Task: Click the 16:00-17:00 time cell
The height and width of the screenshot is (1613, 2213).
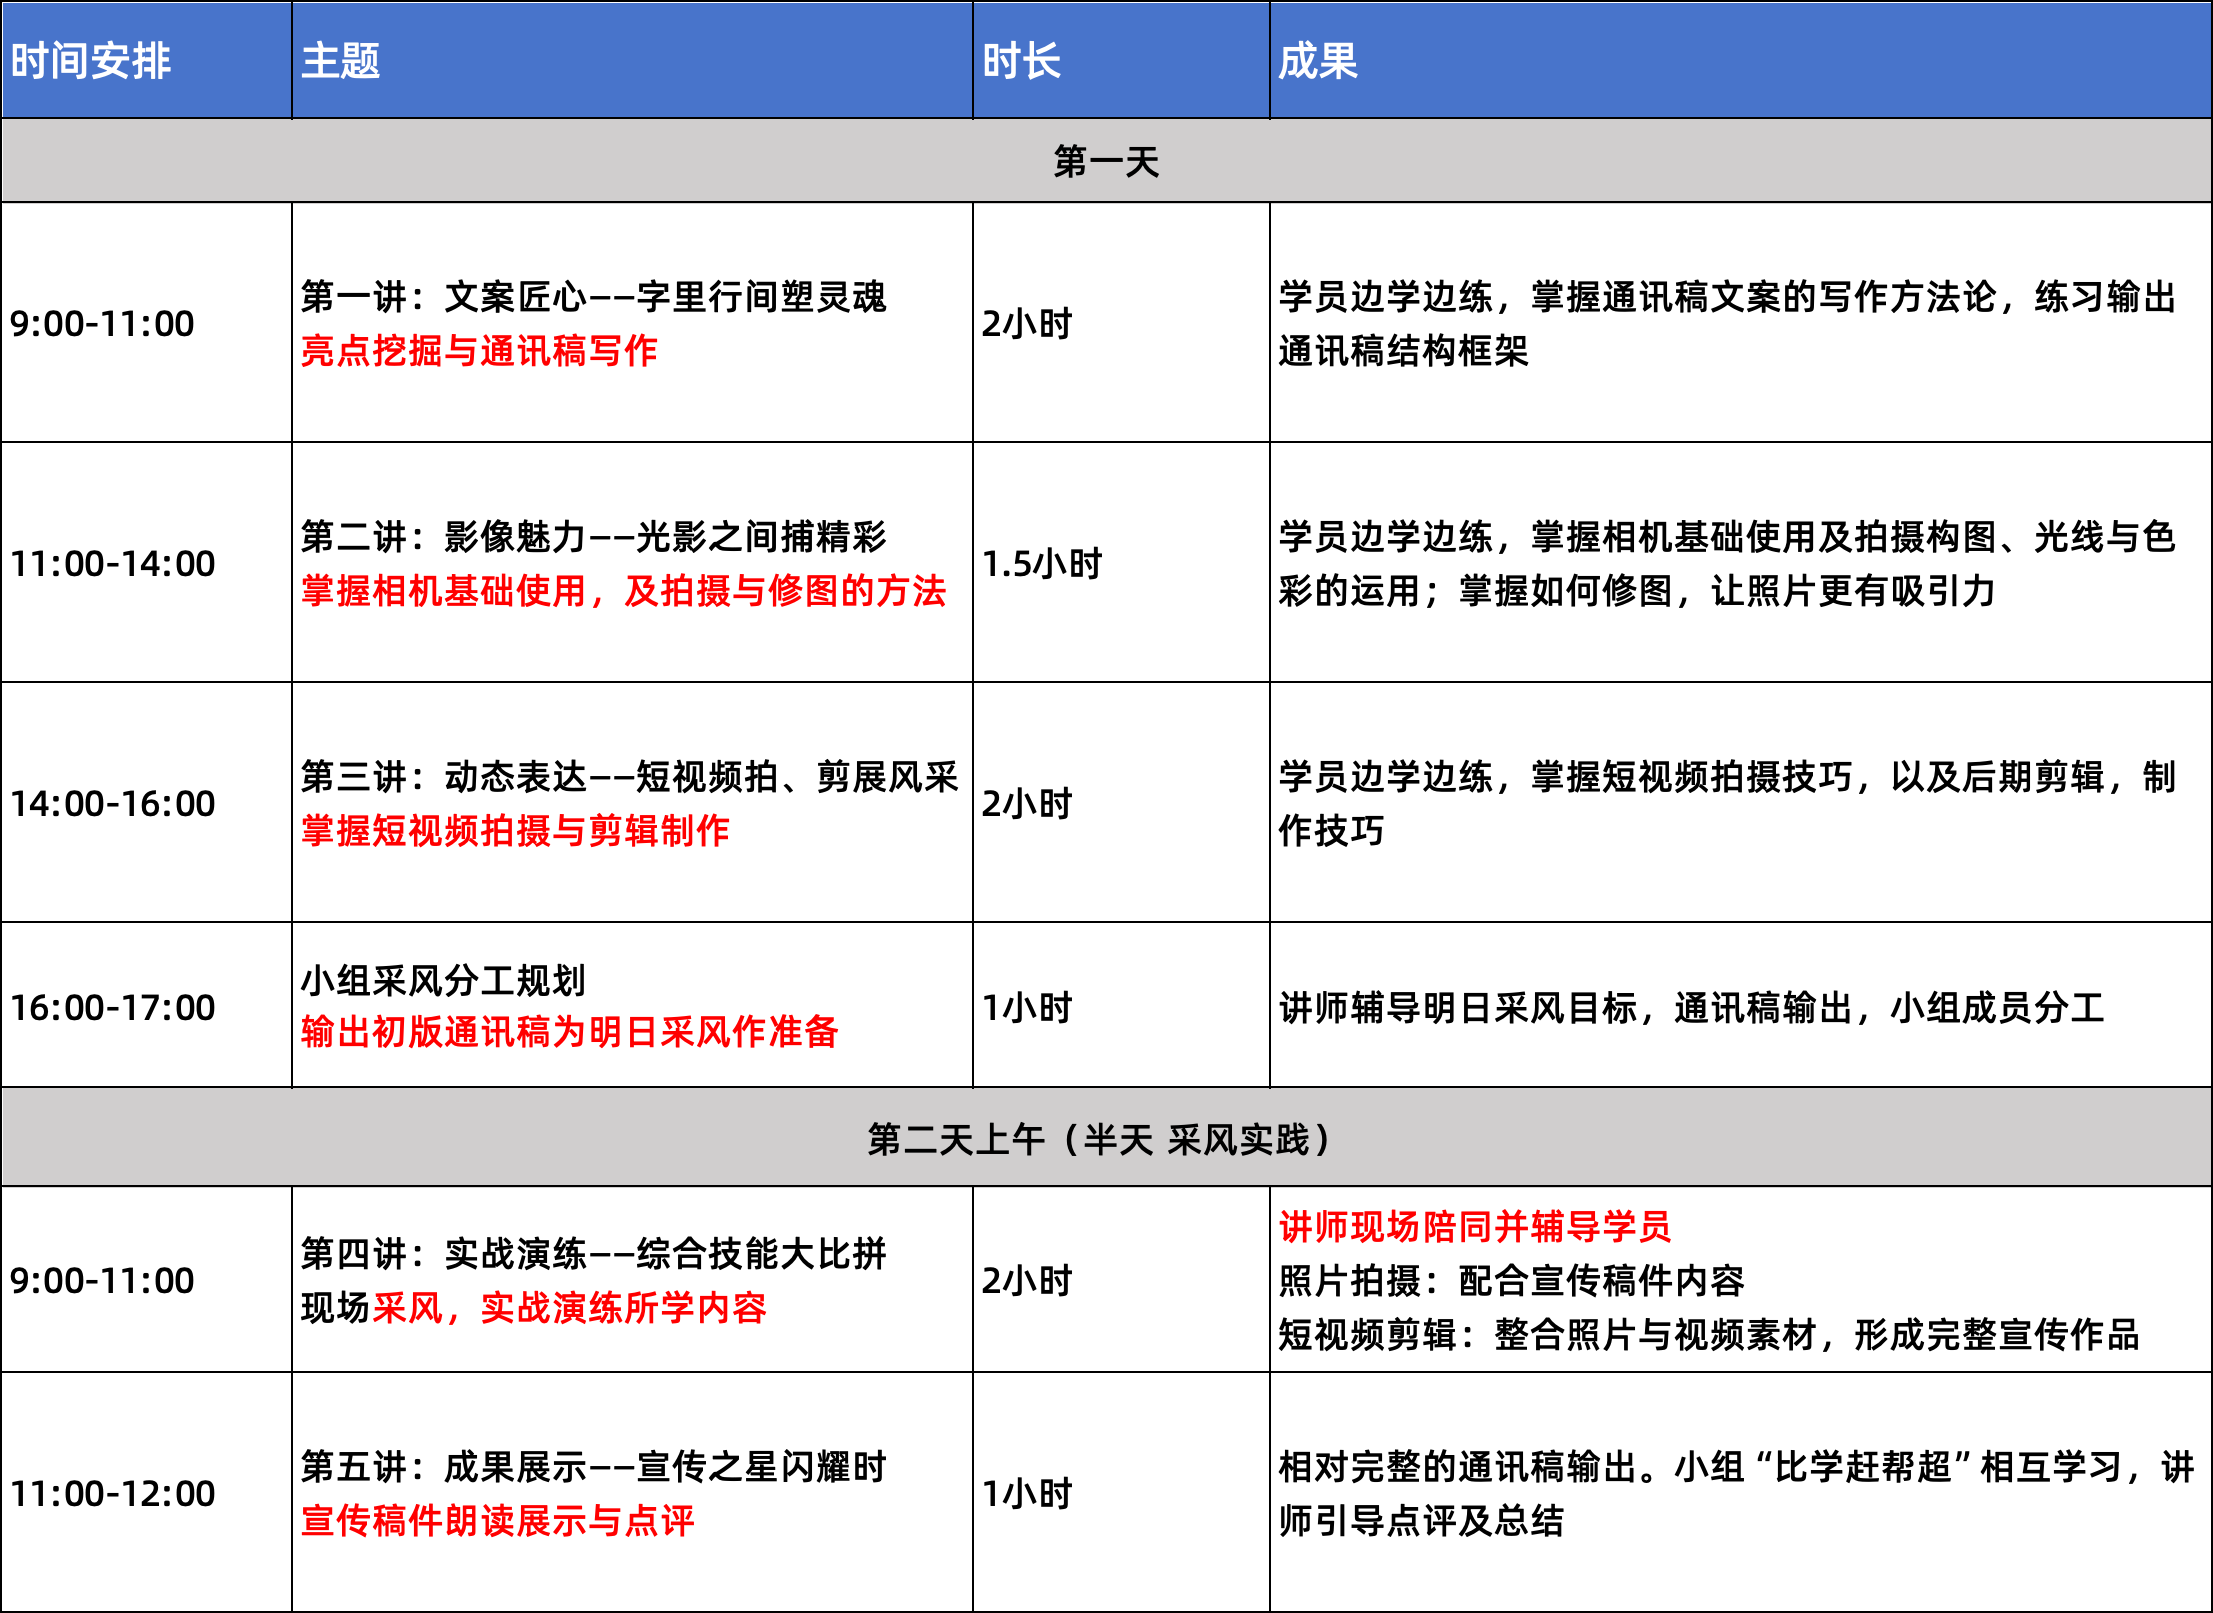Action: click(147, 1006)
